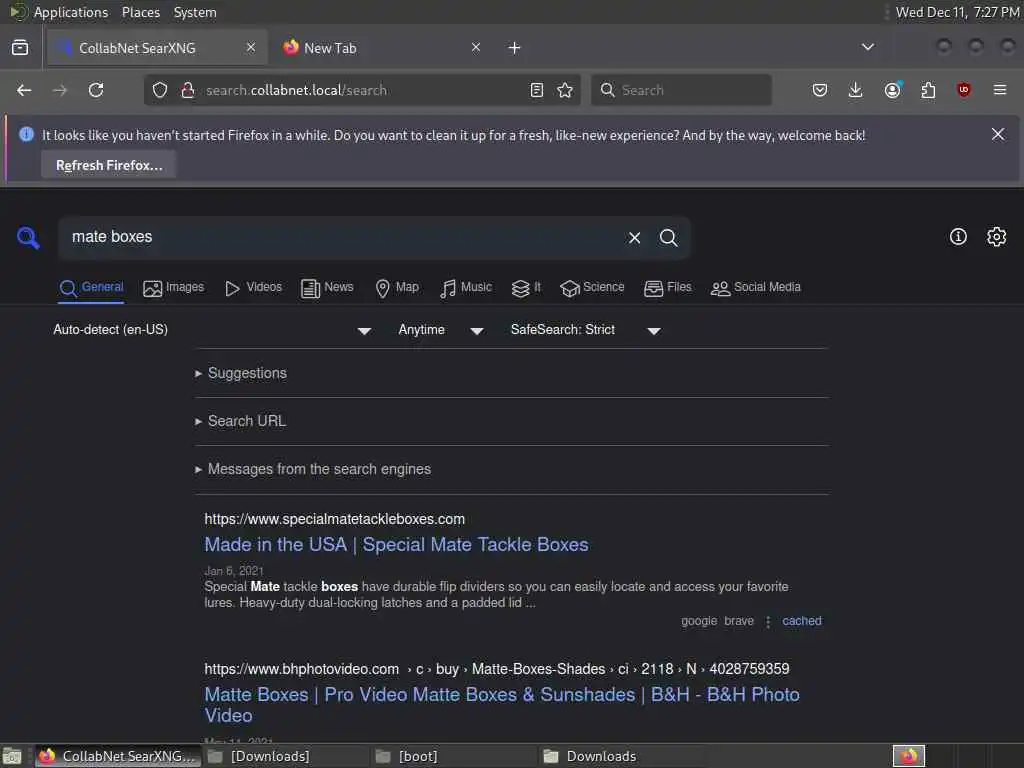Viewport: 1024px width, 768px height.
Task: Click the address bar URL
Action: (x=296, y=90)
